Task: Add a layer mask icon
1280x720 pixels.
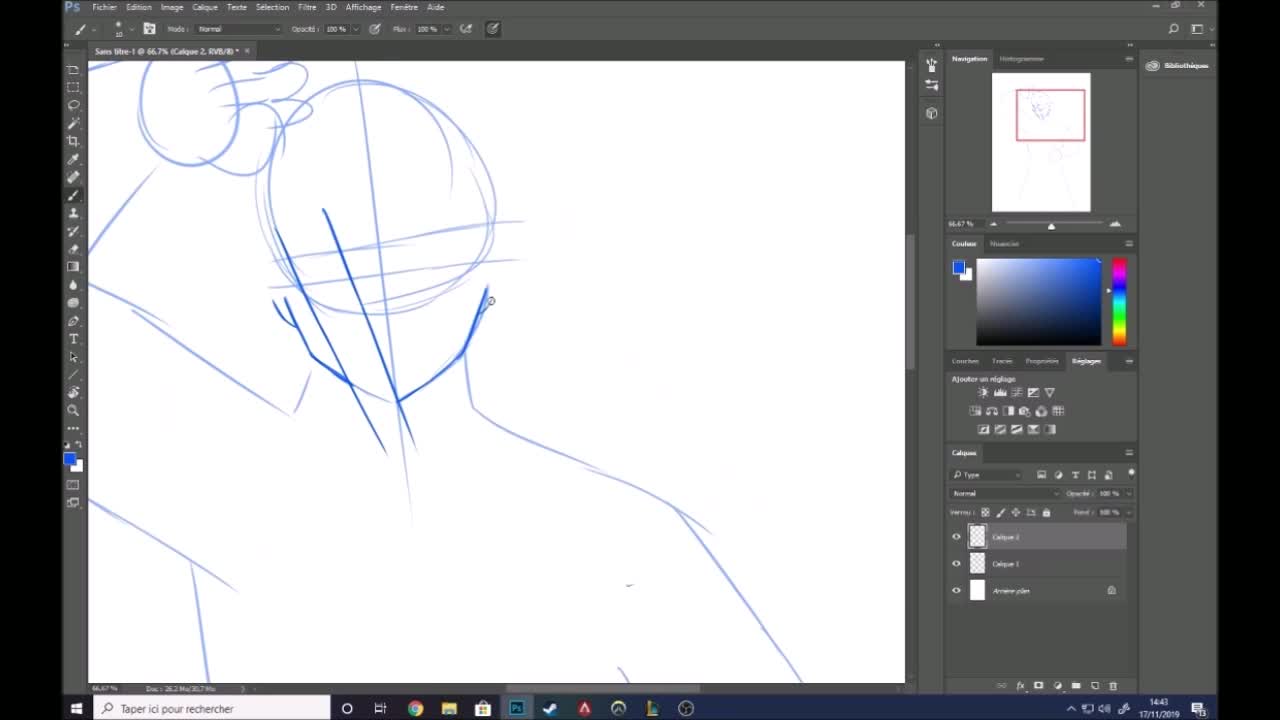Action: [x=1039, y=686]
